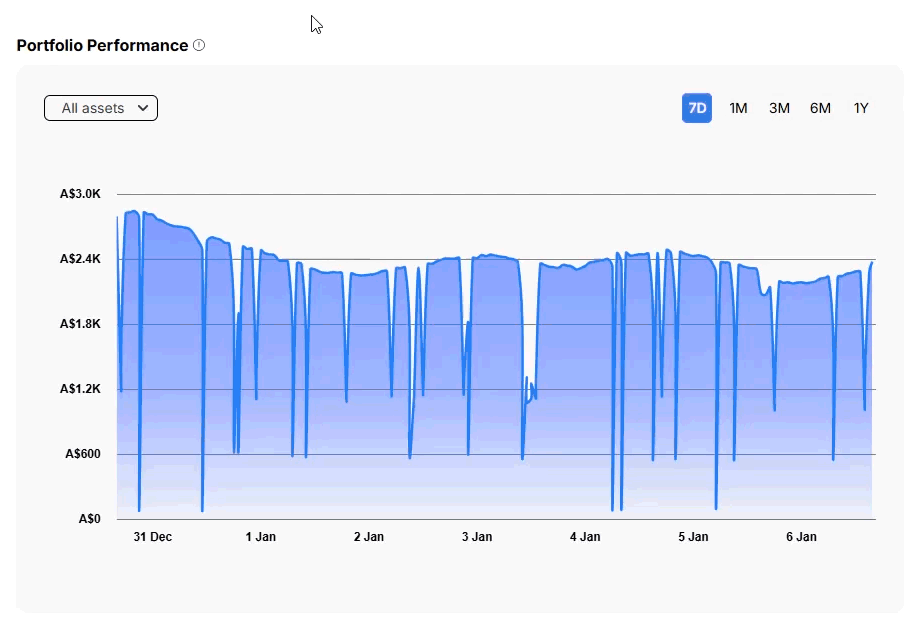This screenshot has width=920, height=630.
Task: Click the A$2.4K axis label
Action: [x=80, y=259]
